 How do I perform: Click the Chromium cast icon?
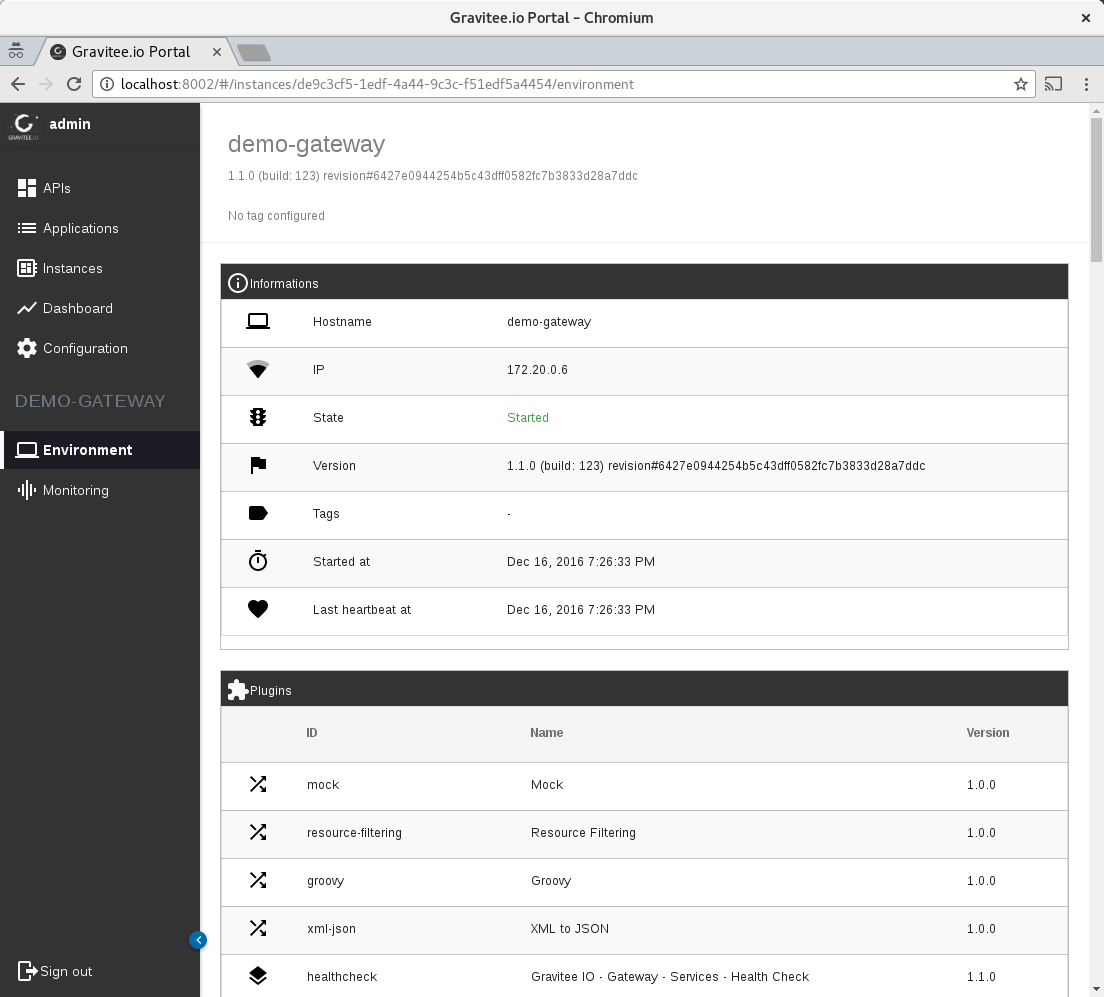1053,84
